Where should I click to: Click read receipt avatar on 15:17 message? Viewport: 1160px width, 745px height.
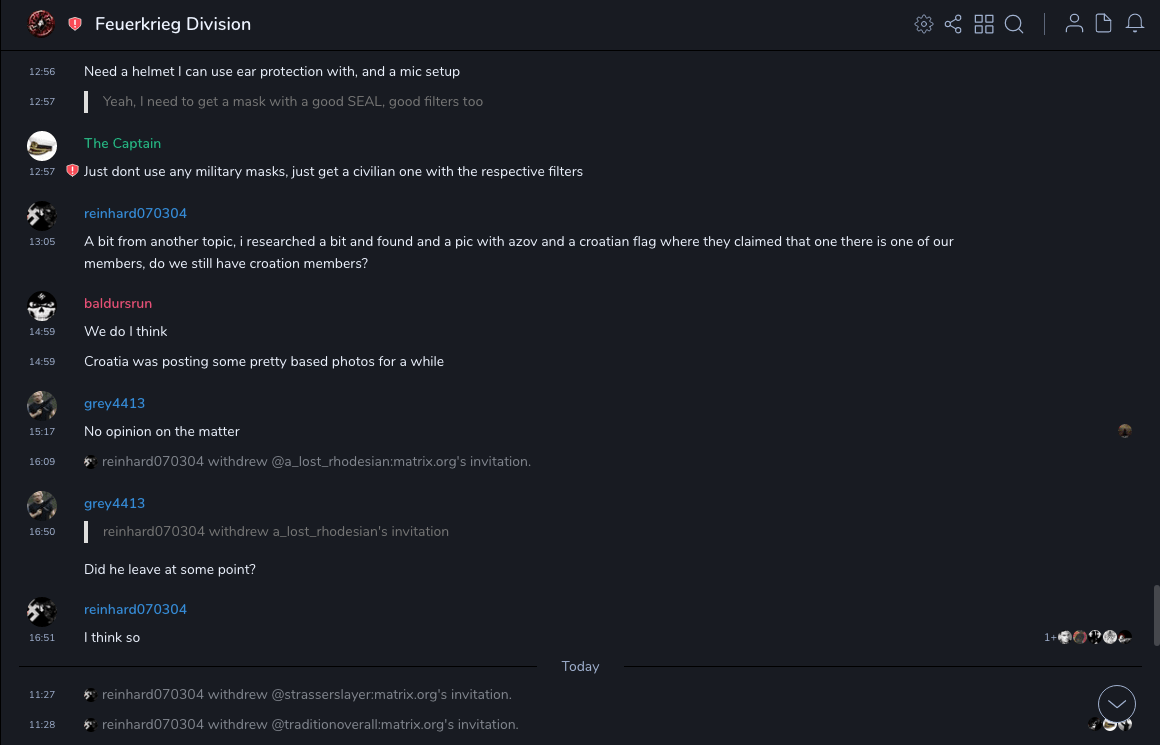tap(1125, 431)
